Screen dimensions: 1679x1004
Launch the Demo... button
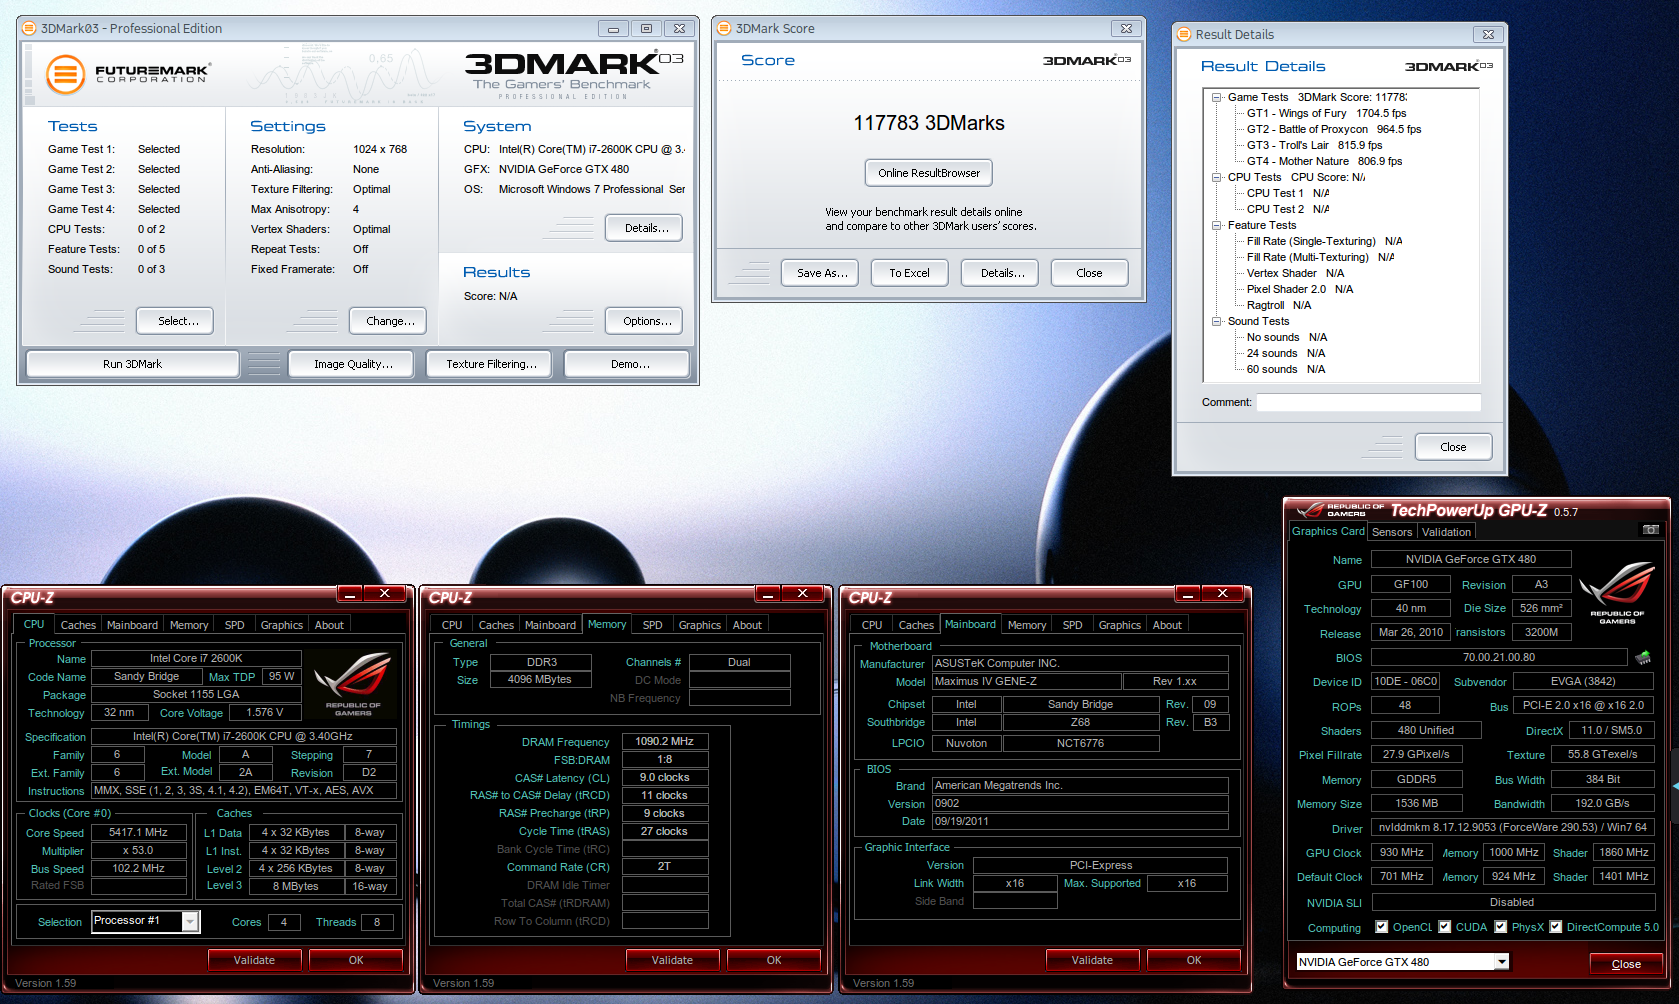coord(627,364)
